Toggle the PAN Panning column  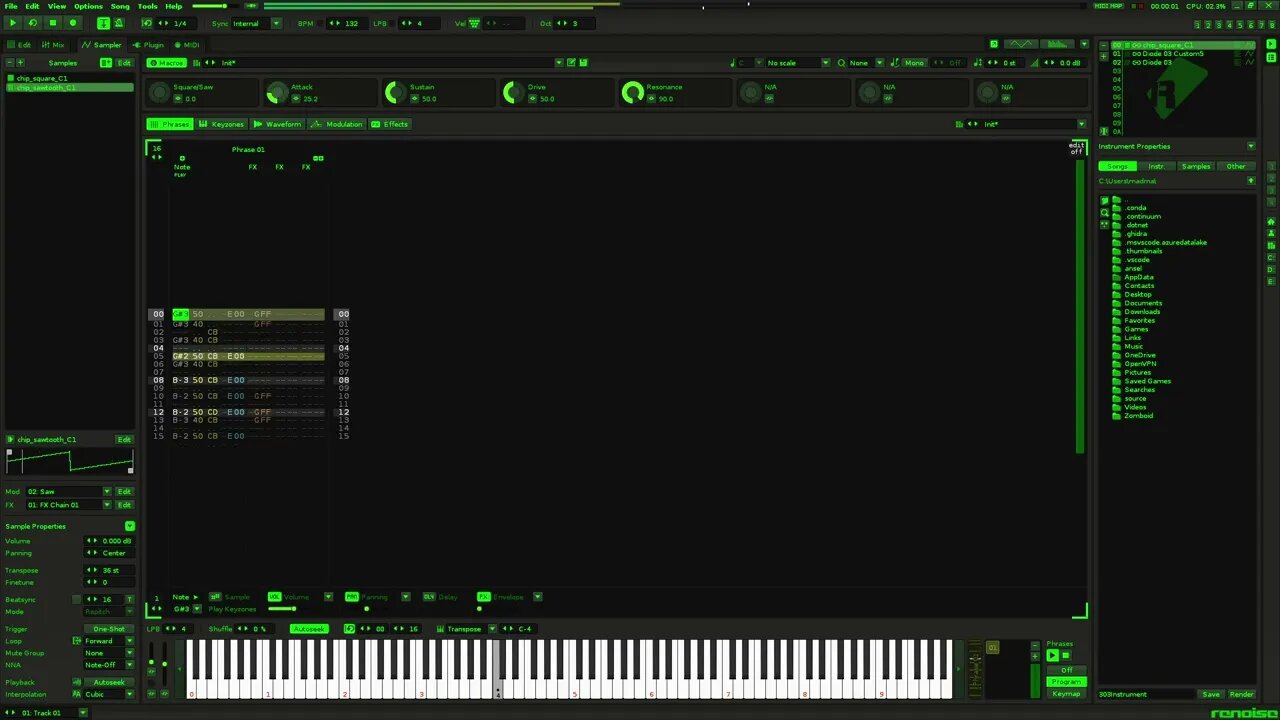[x=352, y=597]
